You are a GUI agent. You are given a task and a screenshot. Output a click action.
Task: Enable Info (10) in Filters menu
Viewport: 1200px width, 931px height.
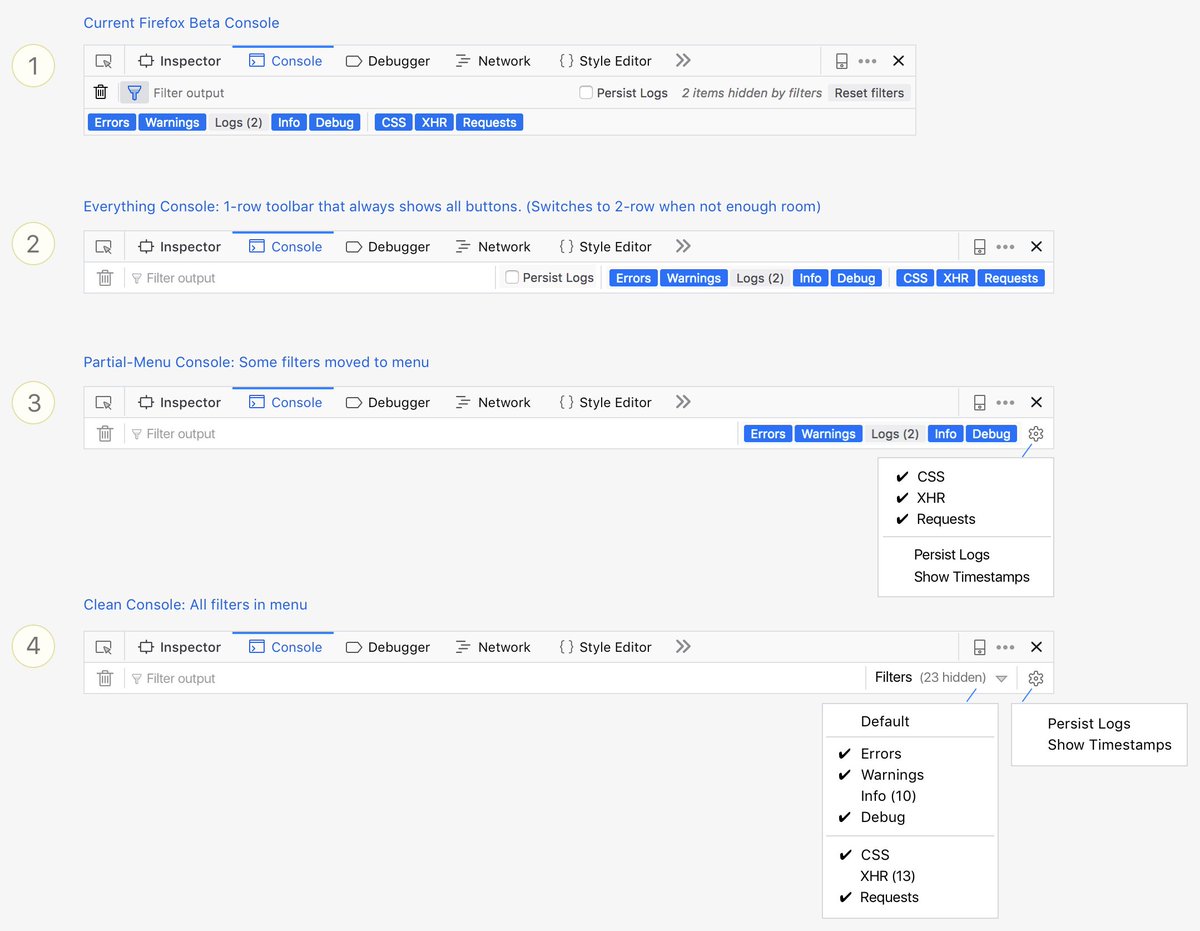pos(888,796)
